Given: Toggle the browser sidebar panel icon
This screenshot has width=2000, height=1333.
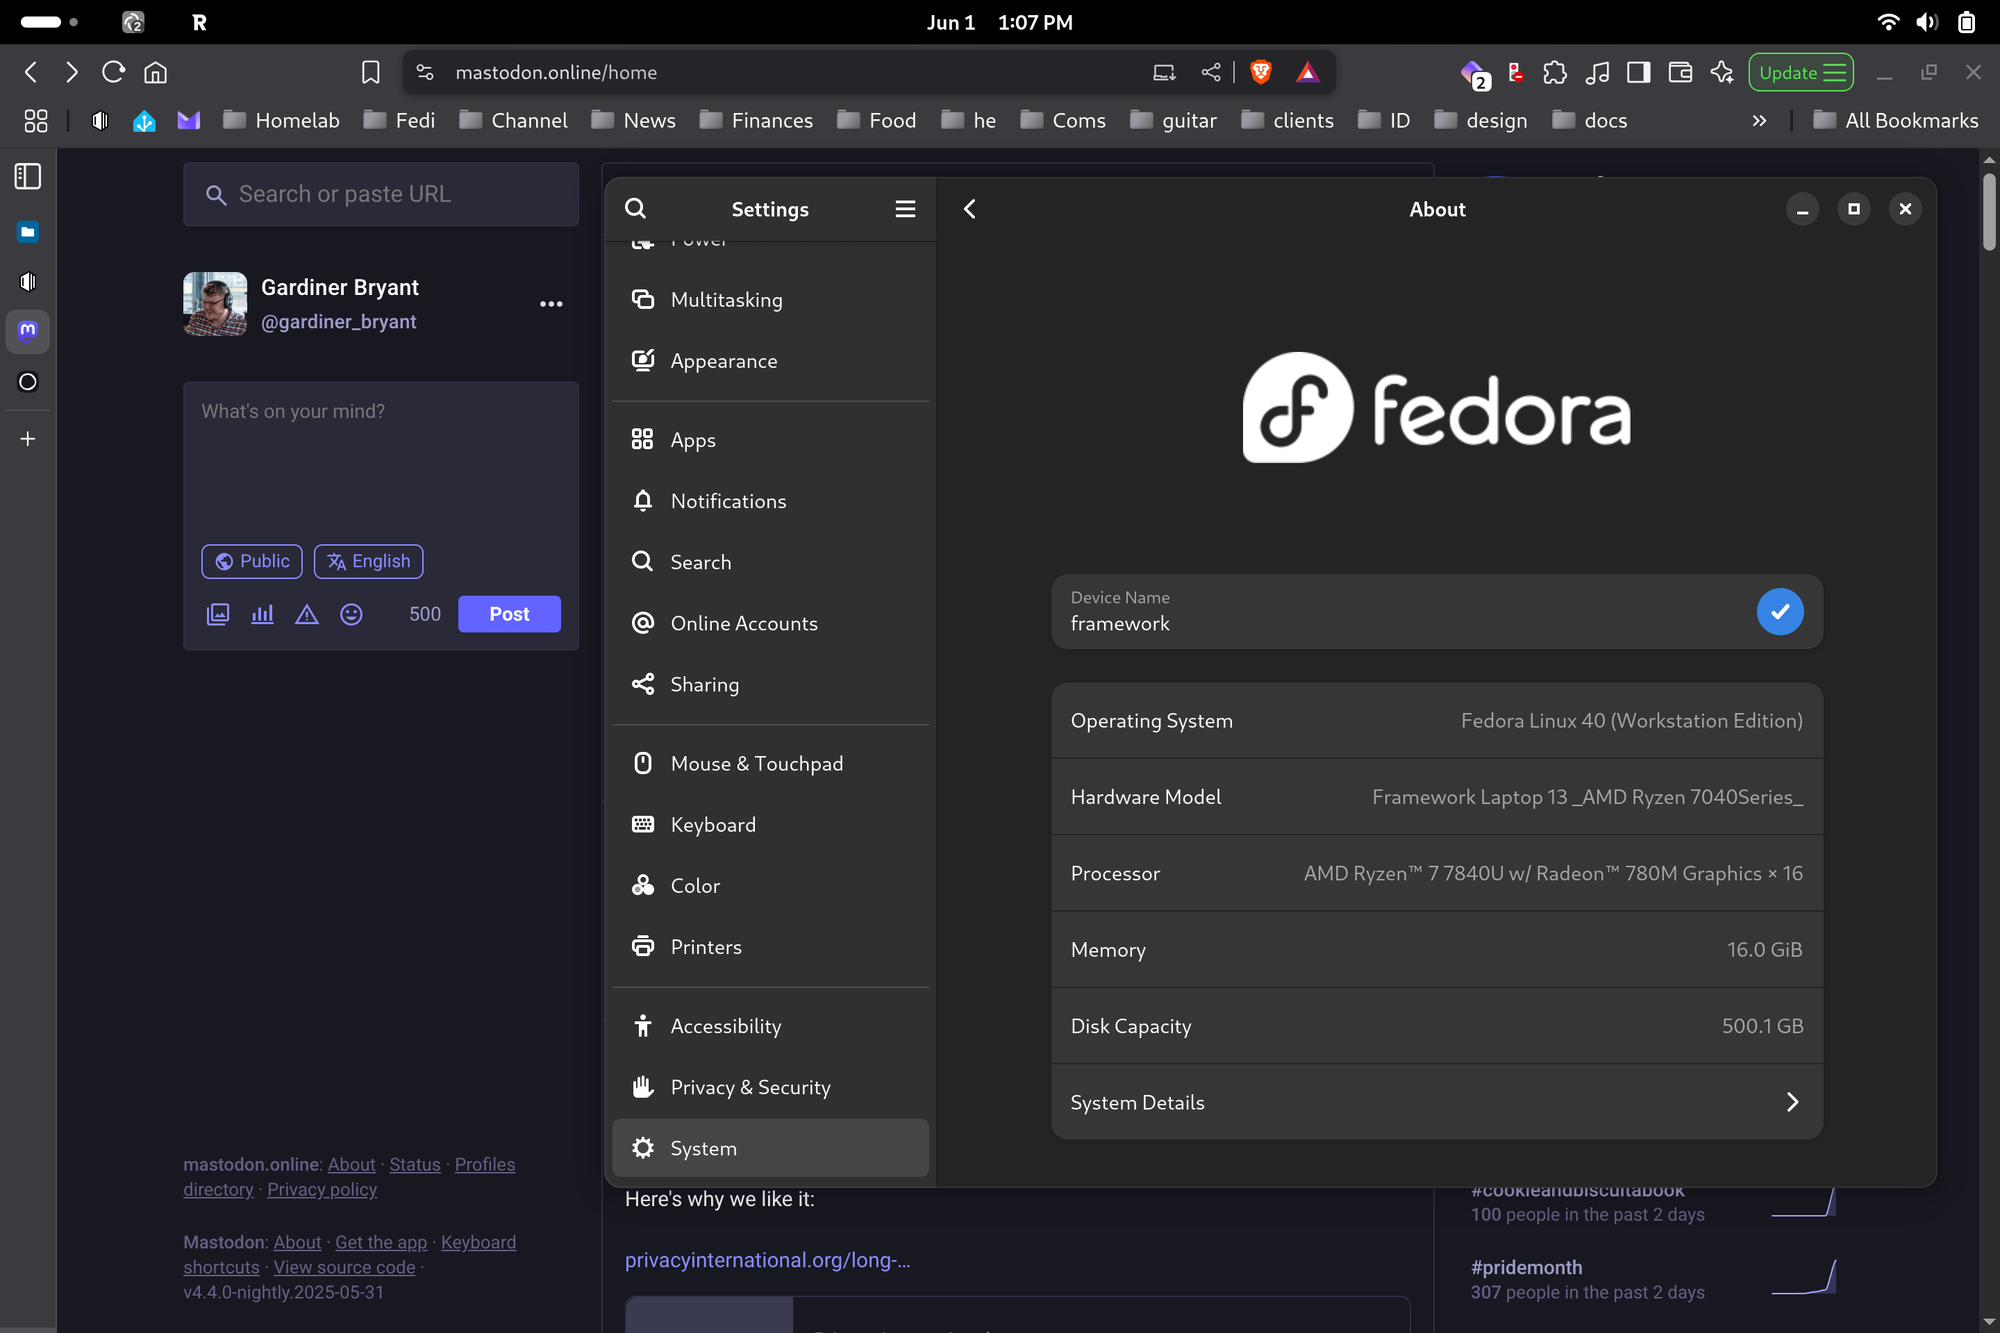Looking at the screenshot, I should click(1639, 72).
